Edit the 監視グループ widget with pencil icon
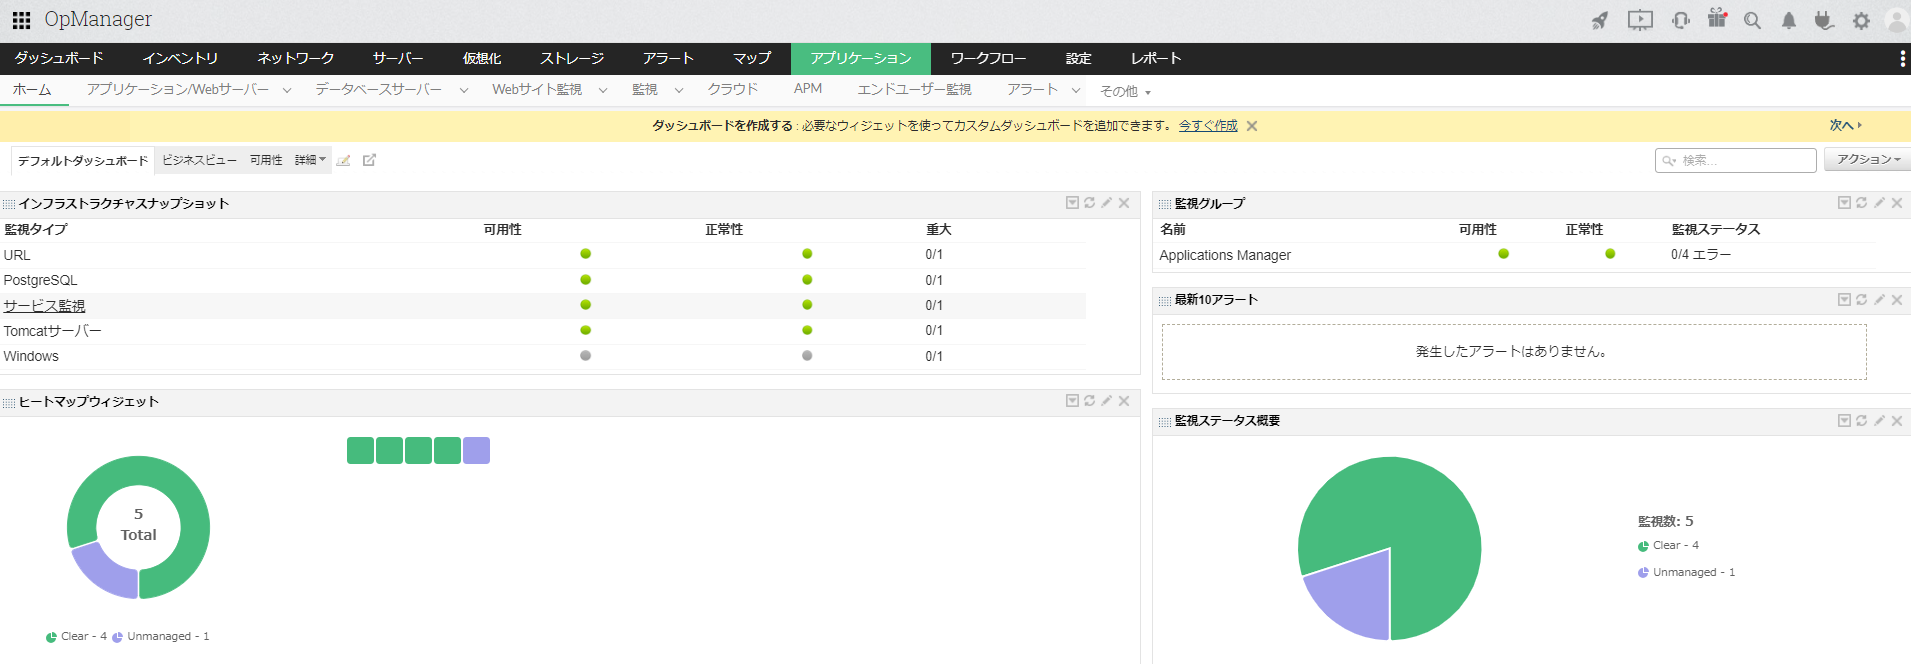Image resolution: width=1911 pixels, height=664 pixels. [1879, 203]
